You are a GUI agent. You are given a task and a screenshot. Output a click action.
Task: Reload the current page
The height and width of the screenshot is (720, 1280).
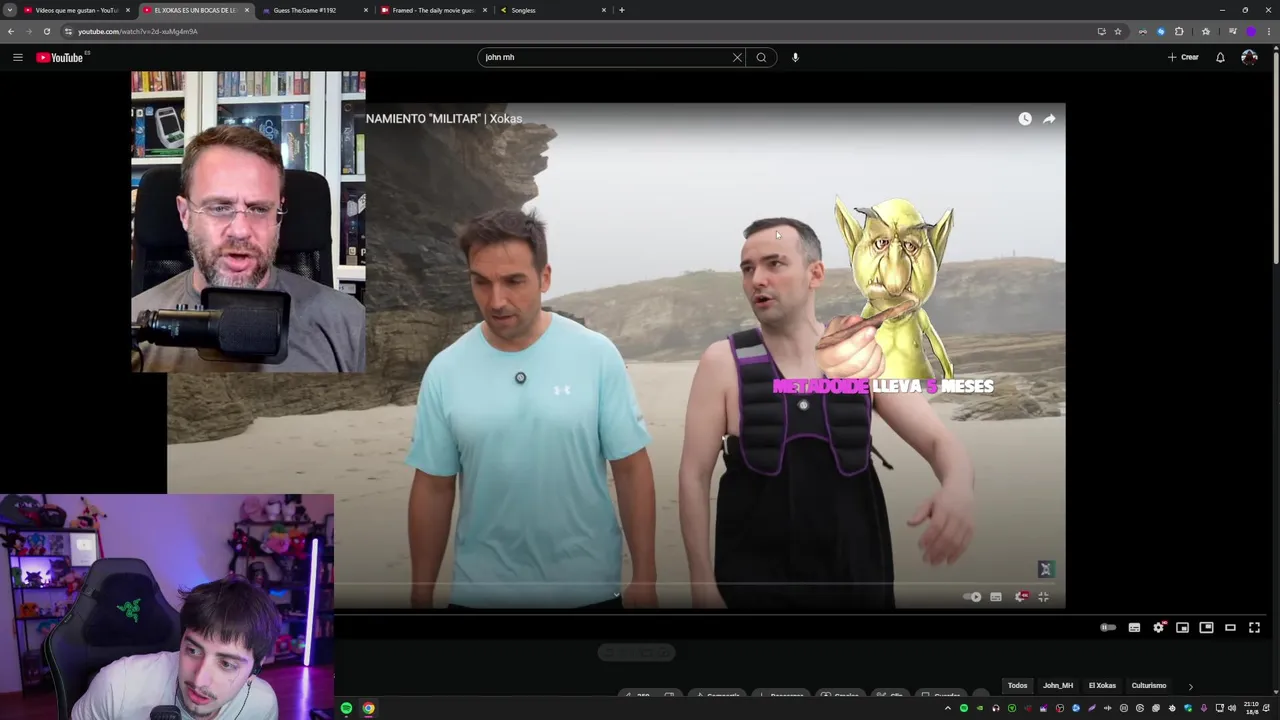[46, 31]
